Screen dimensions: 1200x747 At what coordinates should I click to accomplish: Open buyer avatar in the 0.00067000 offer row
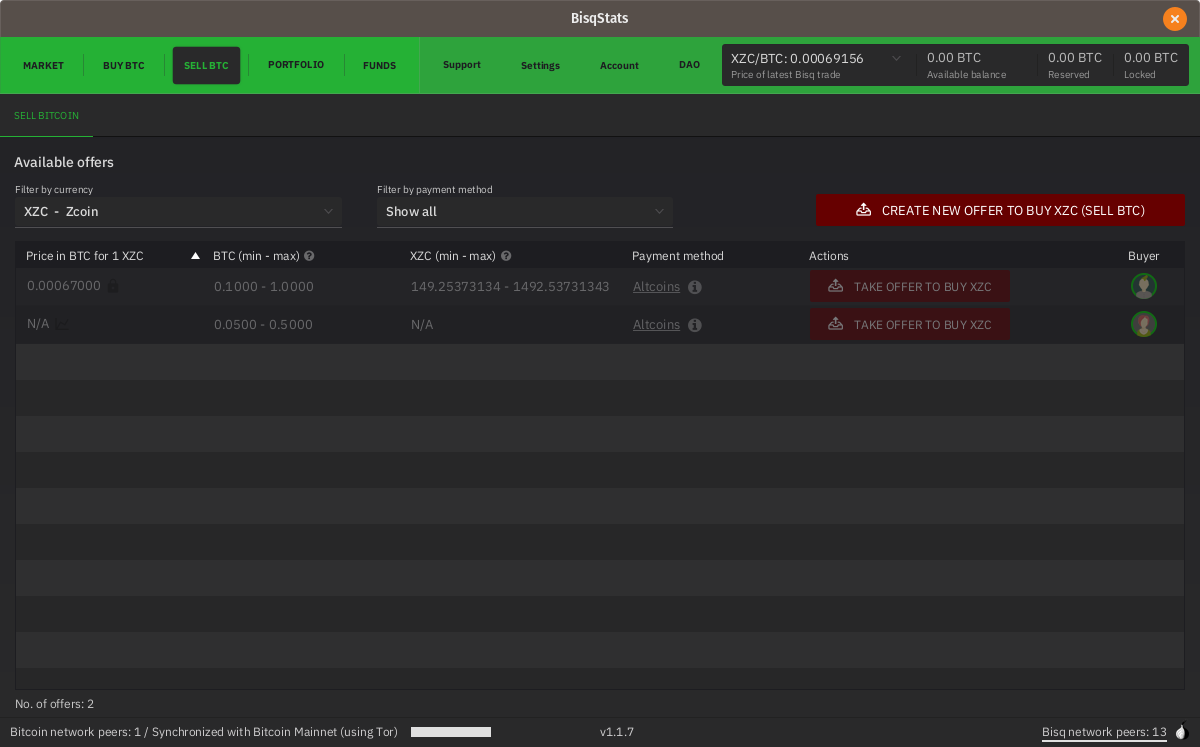pyautogui.click(x=1144, y=286)
